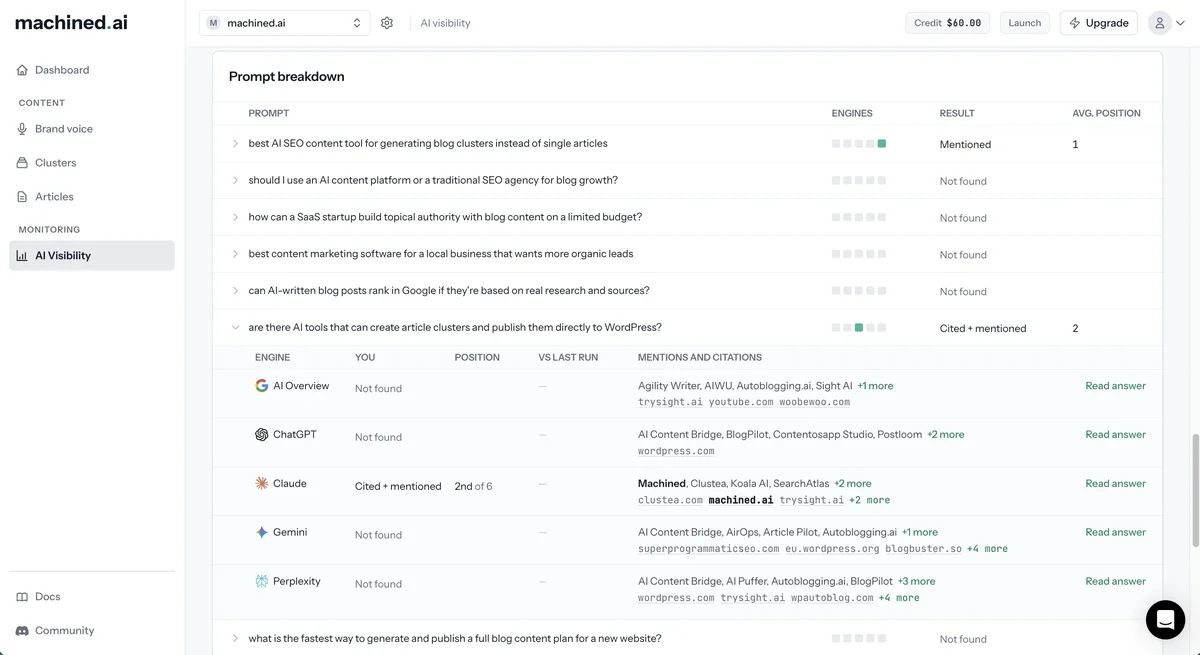The height and width of the screenshot is (655, 1200).
Task: Open the account menu chevron
Action: (x=1181, y=23)
